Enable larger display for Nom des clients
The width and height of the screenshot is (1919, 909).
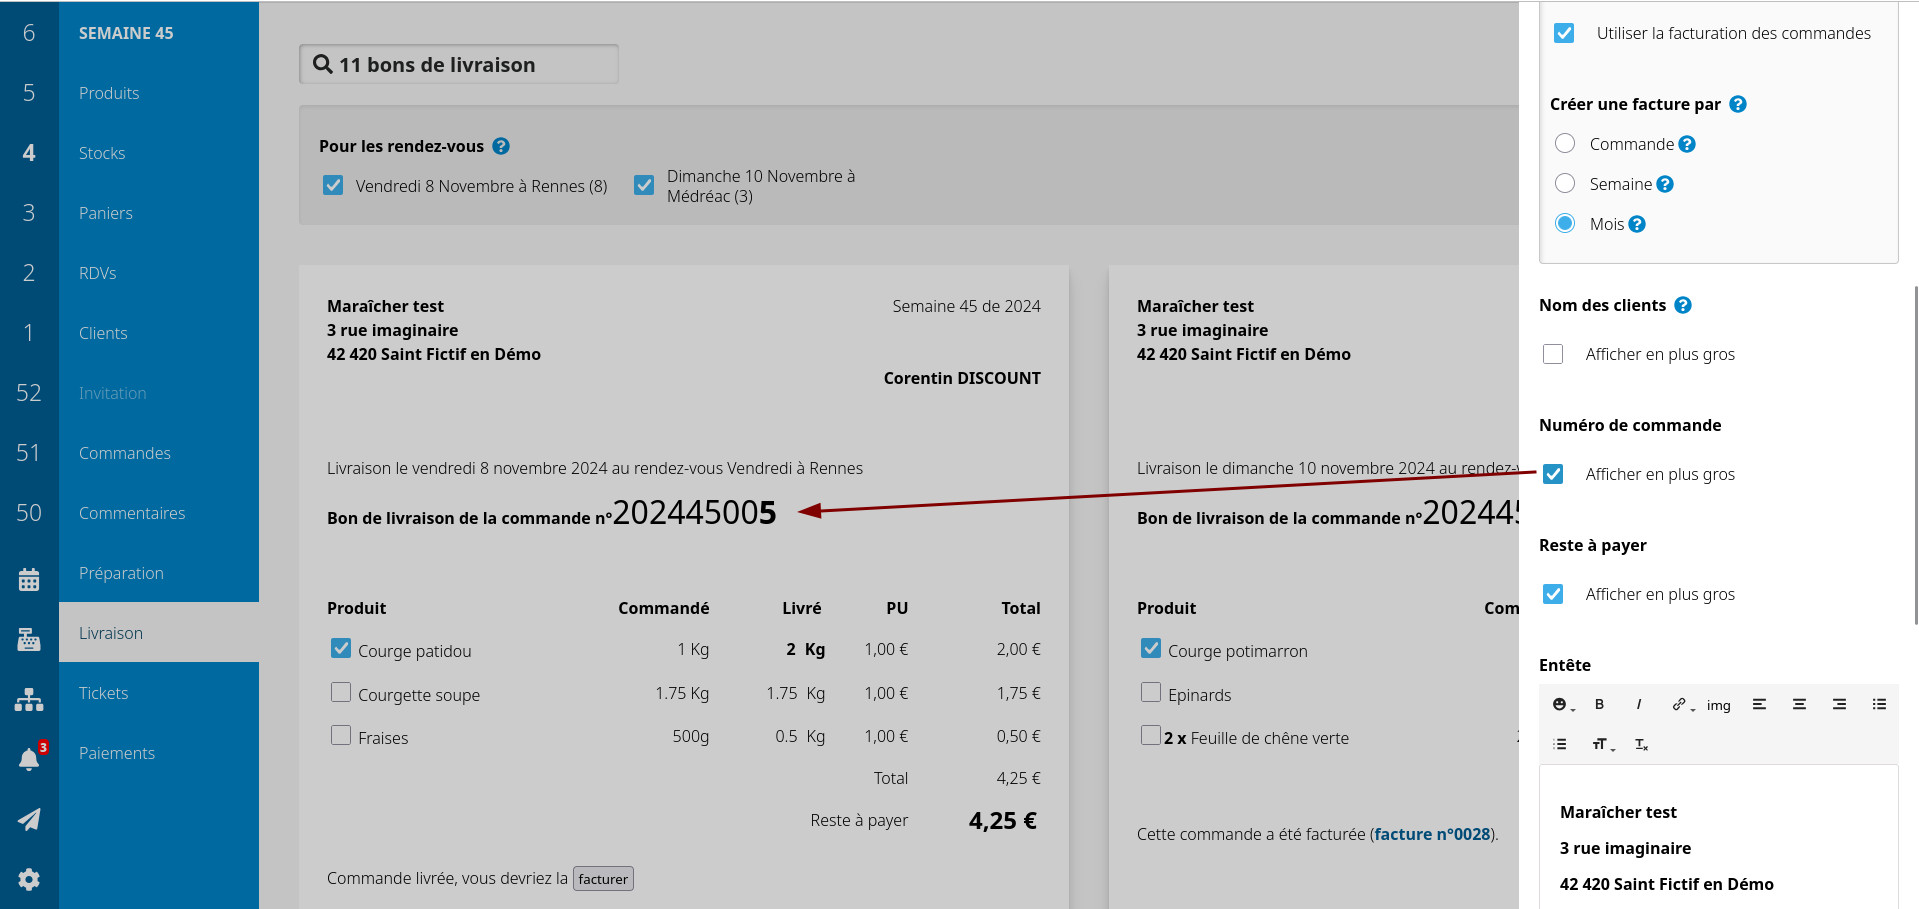click(x=1553, y=354)
